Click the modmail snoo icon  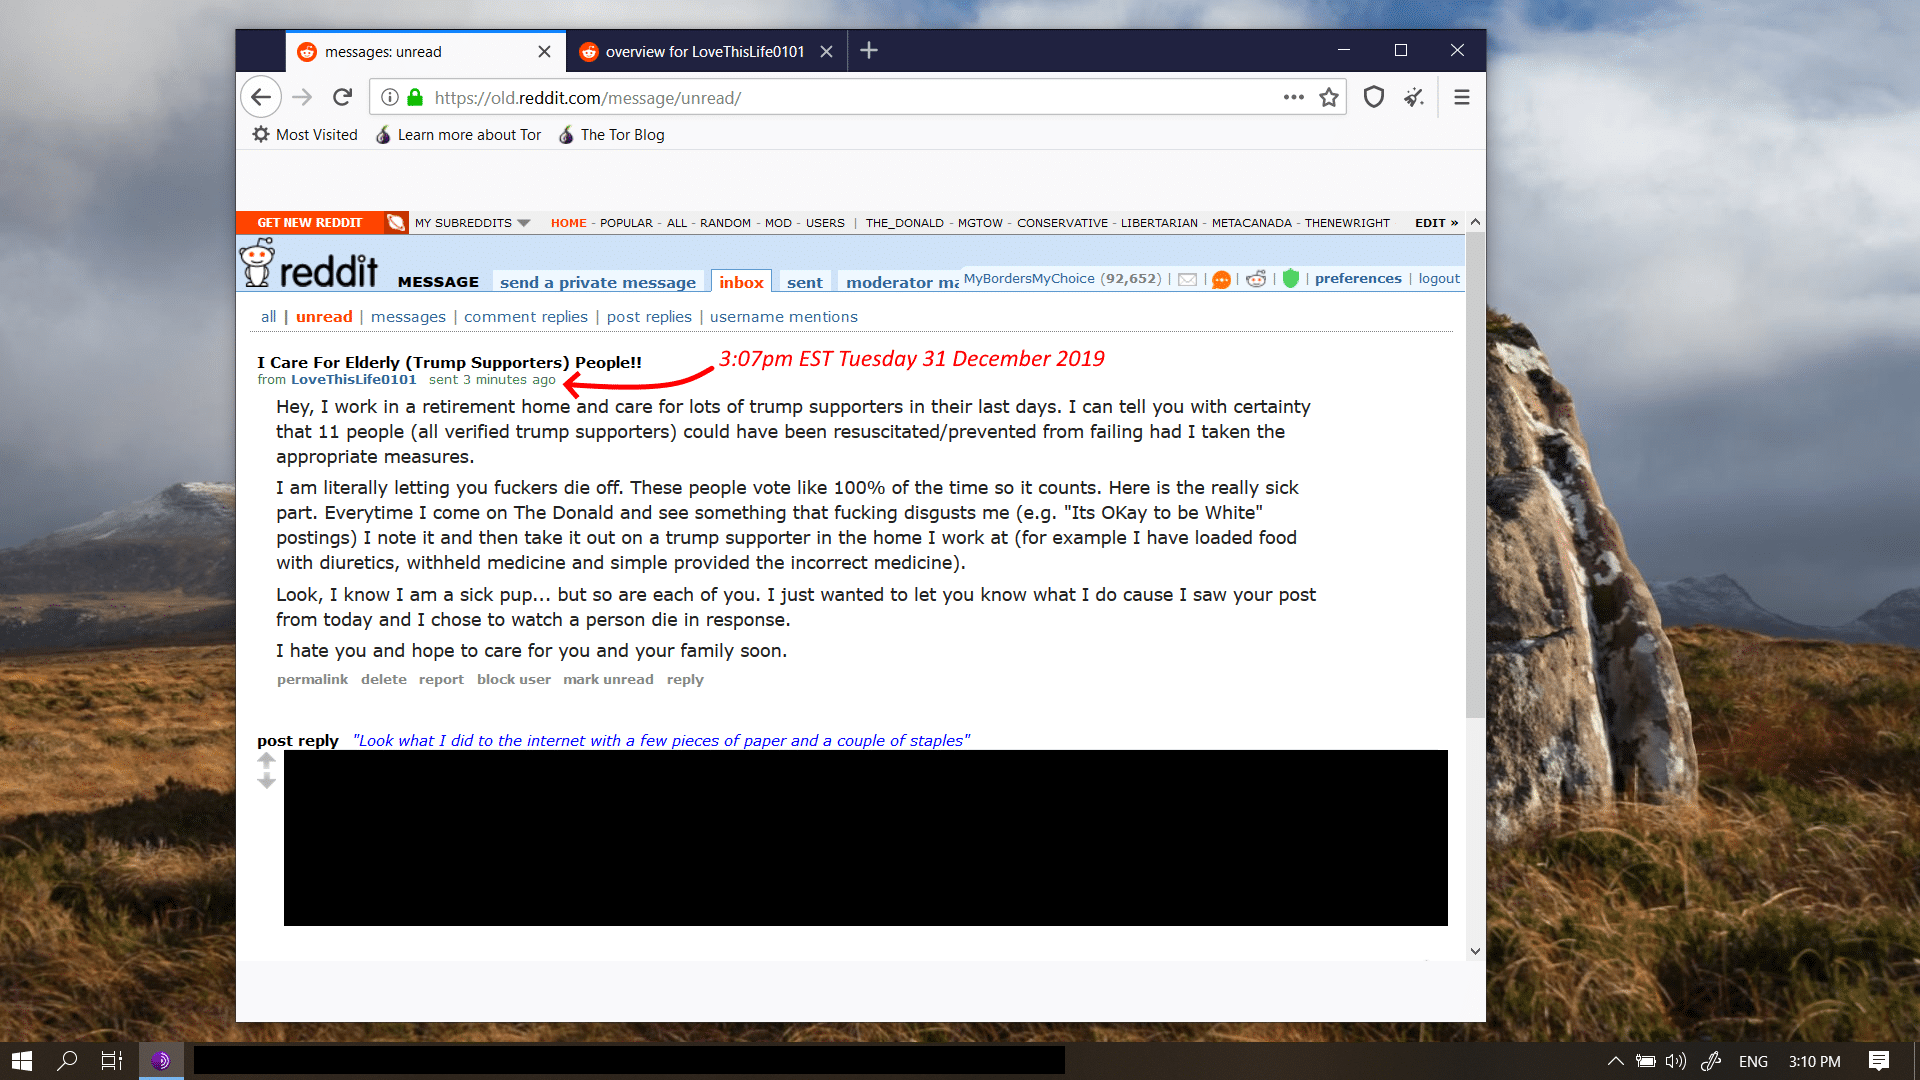(x=1256, y=279)
